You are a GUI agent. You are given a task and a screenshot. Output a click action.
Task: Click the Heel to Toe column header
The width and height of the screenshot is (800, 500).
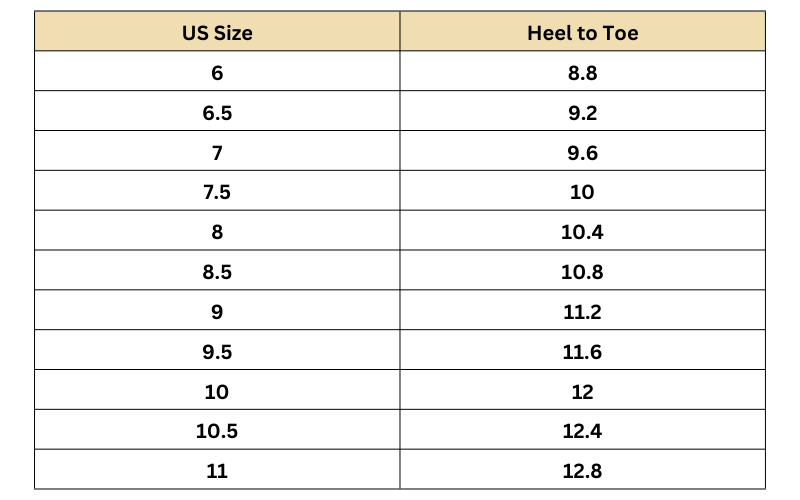click(x=582, y=32)
